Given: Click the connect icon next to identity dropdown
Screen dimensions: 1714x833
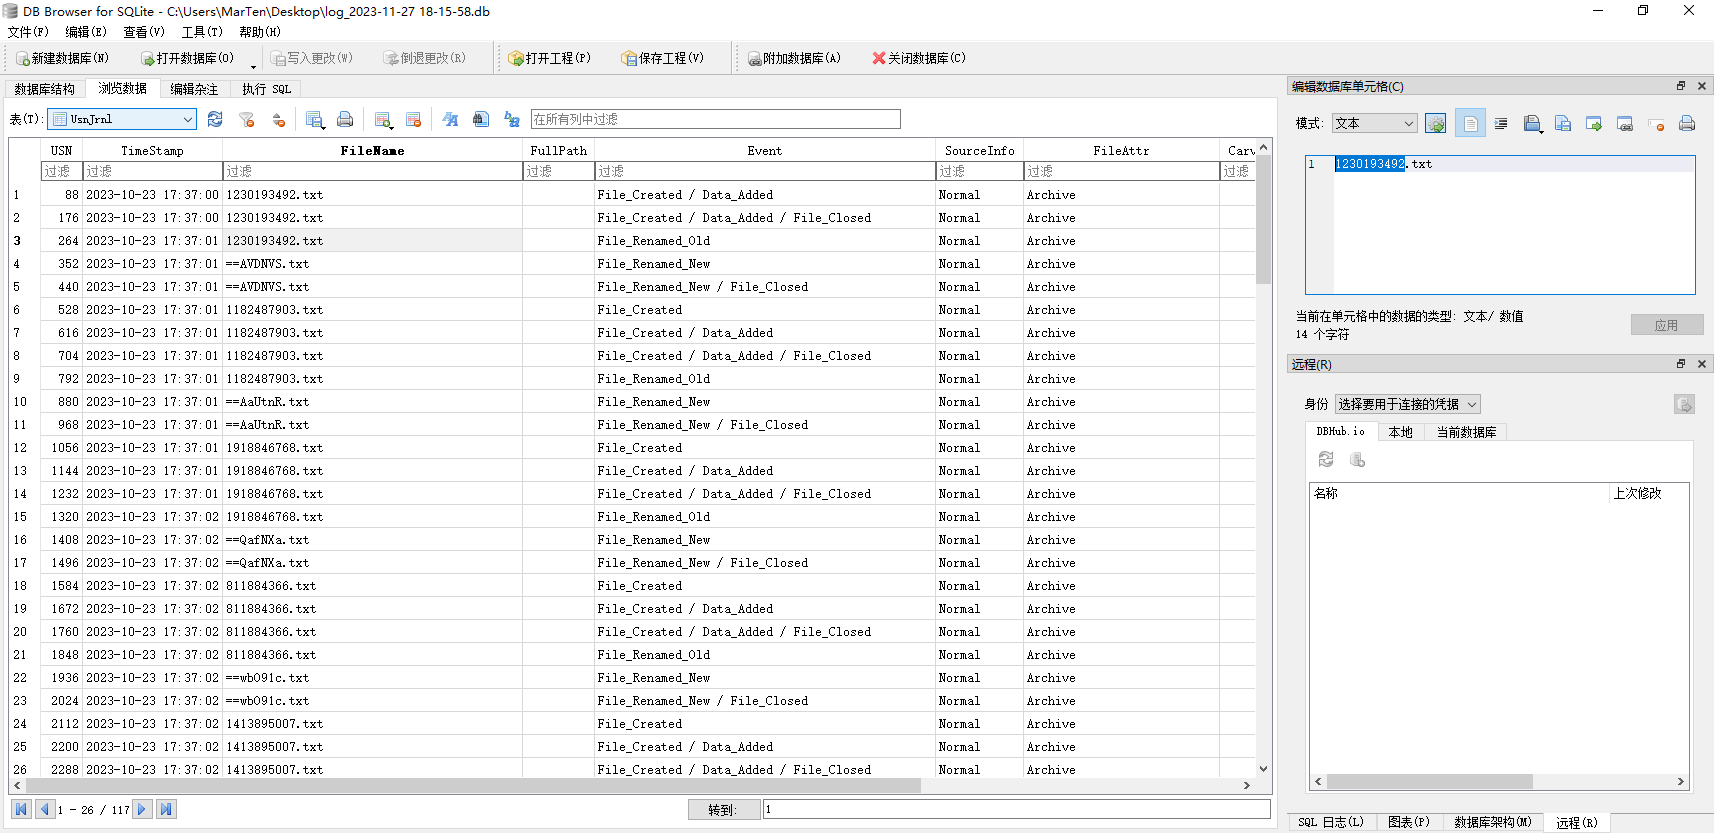Looking at the screenshot, I should coord(1685,404).
